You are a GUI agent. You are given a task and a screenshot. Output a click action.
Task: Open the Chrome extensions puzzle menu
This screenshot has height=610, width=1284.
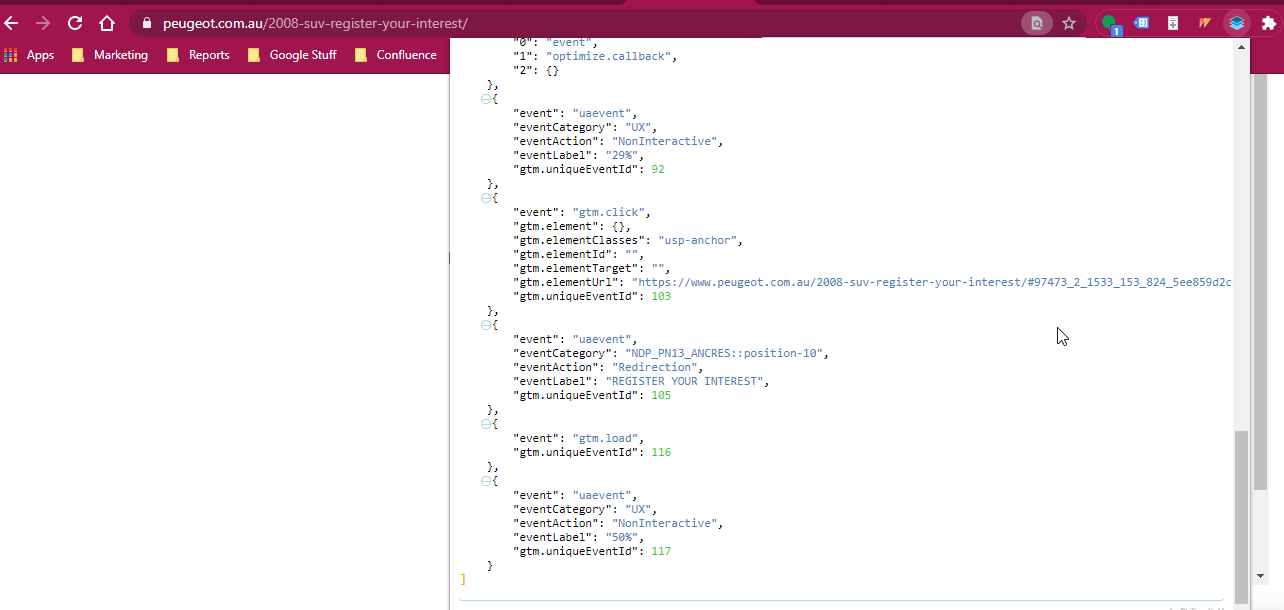click(x=1268, y=23)
